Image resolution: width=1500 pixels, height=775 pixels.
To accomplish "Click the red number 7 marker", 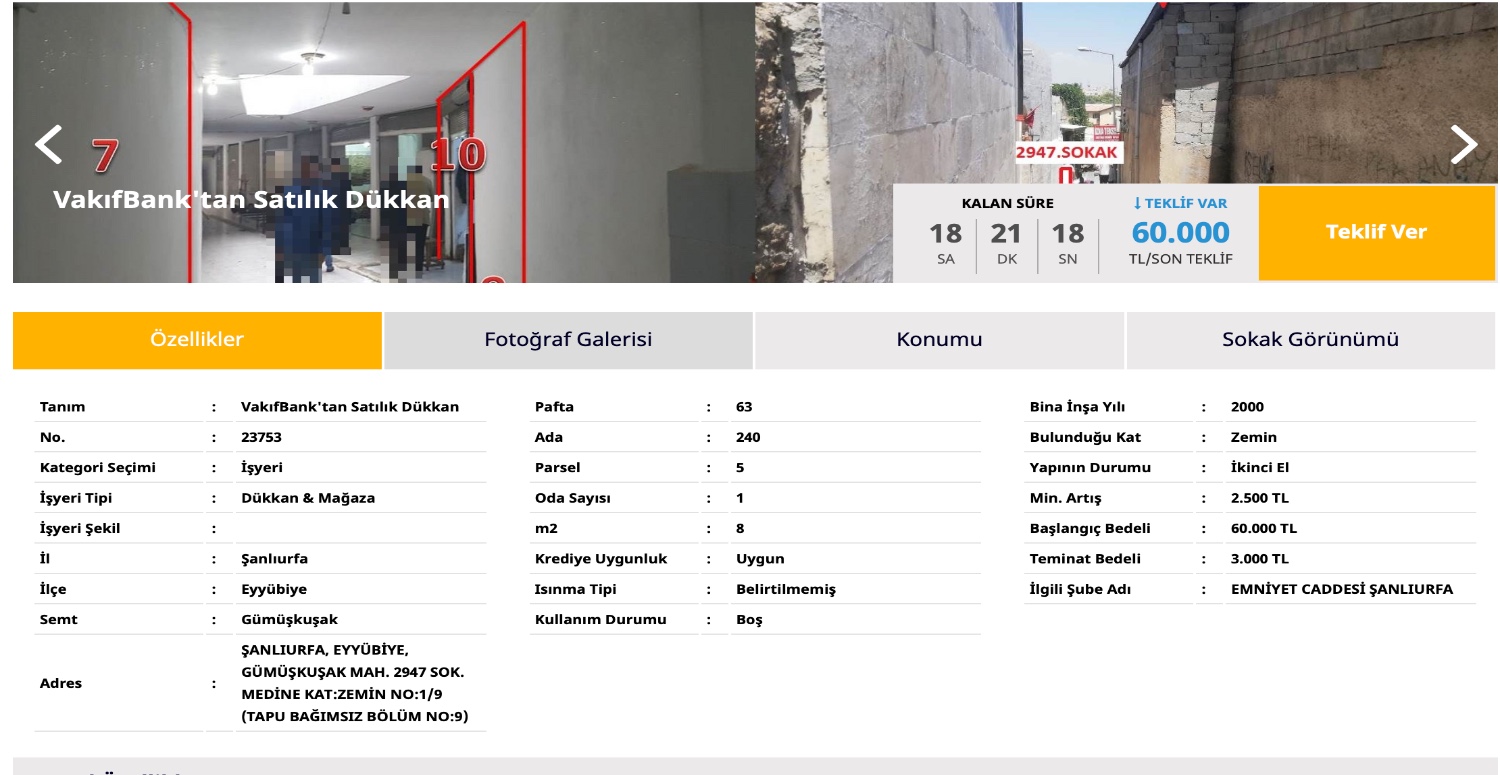I will (105, 156).
